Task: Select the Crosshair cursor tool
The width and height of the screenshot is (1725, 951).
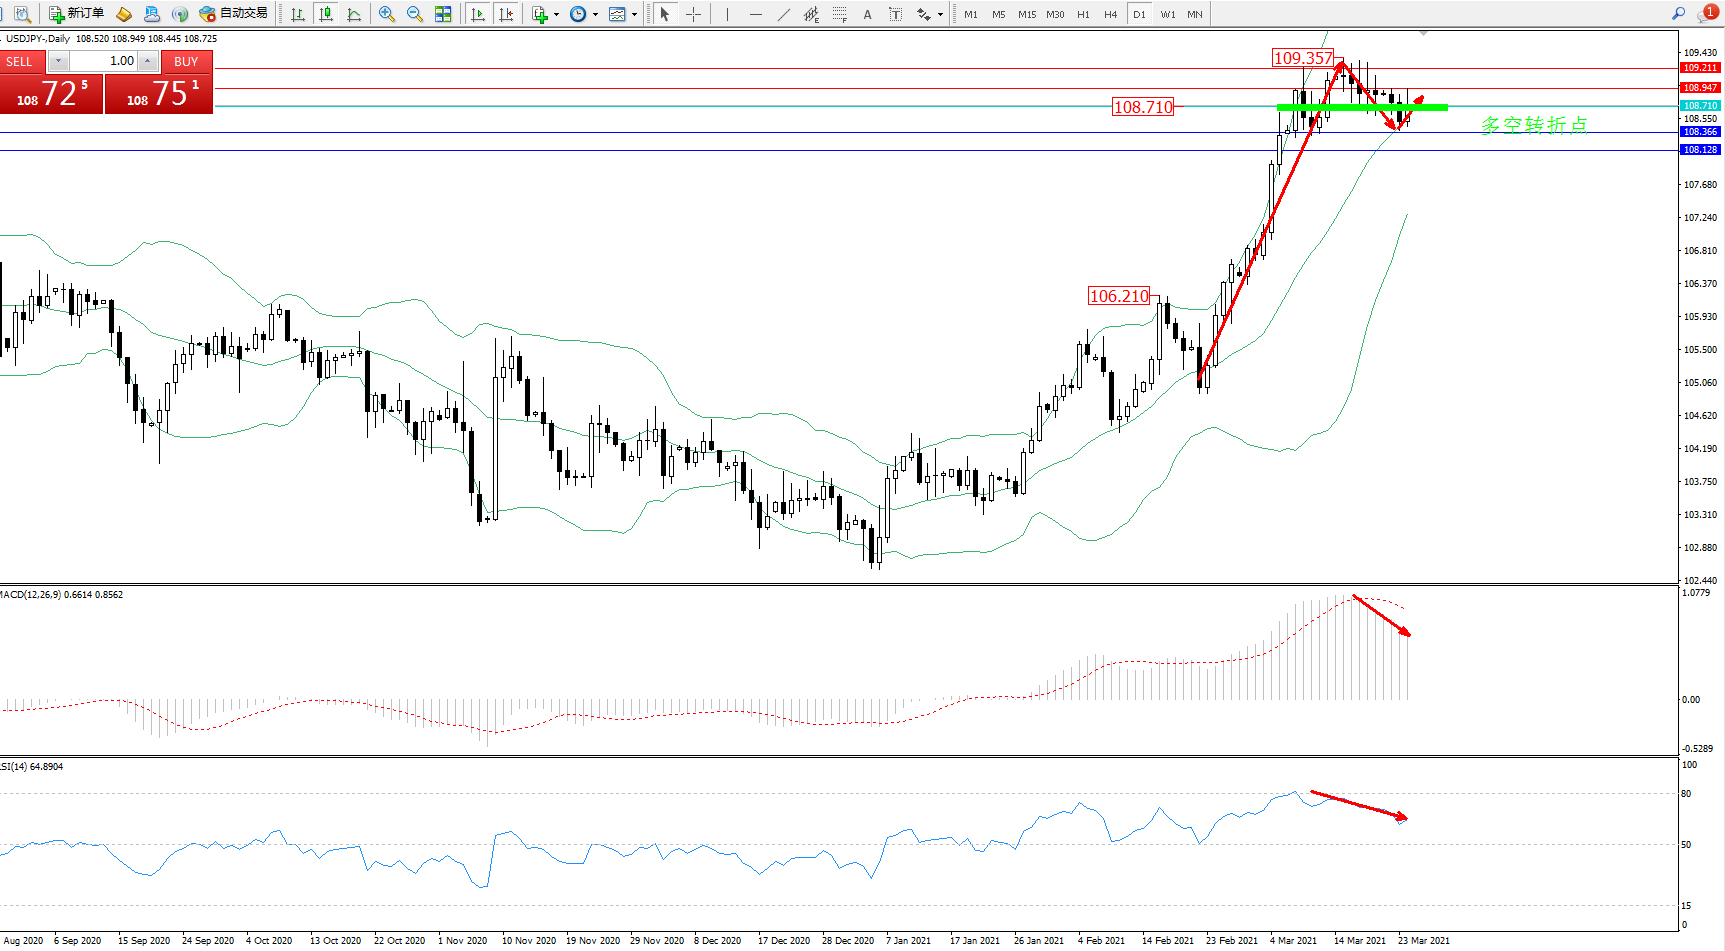Action: [x=693, y=14]
